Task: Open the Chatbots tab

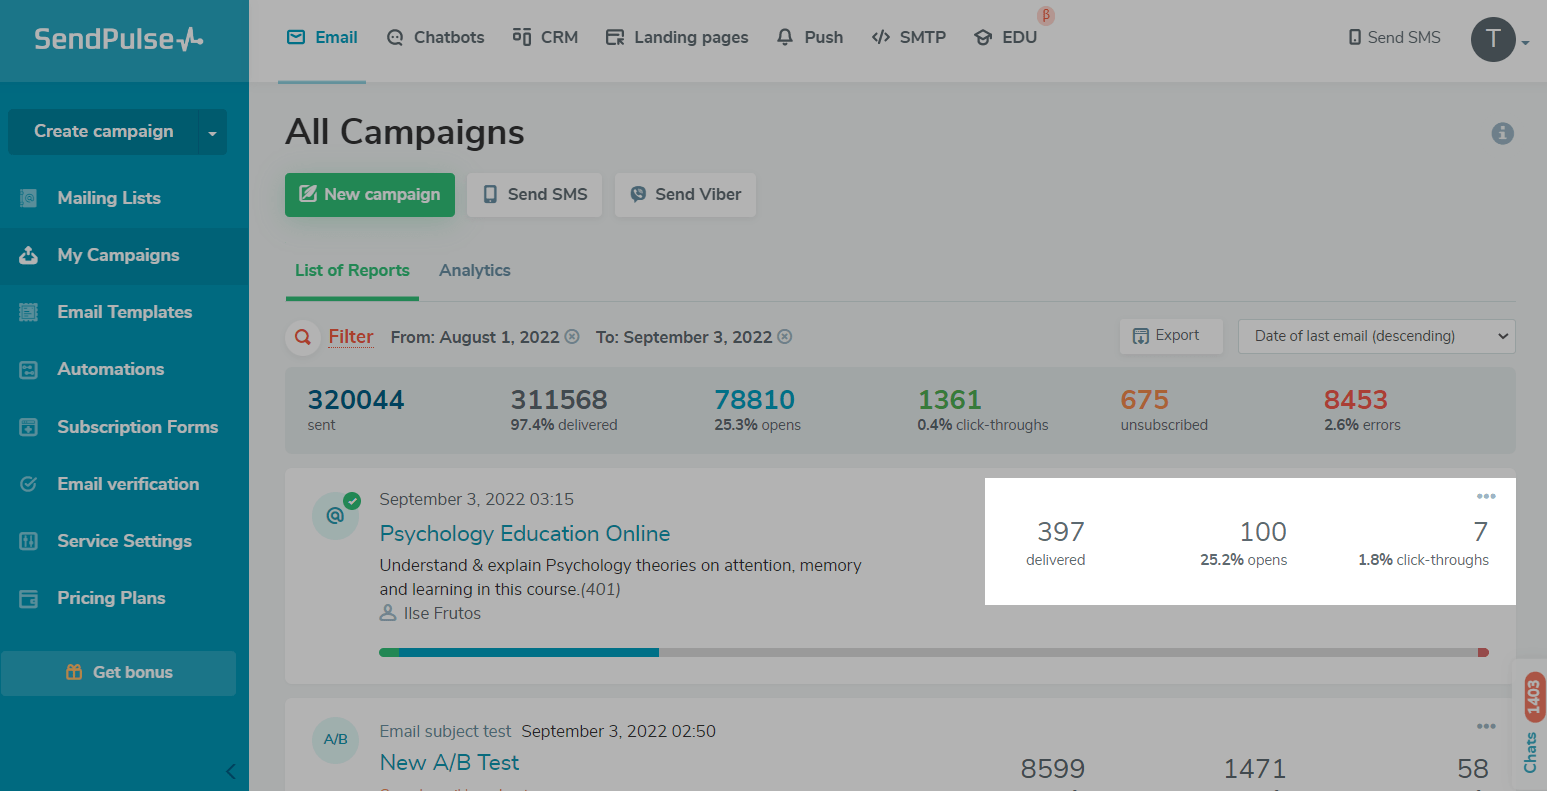Action: pyautogui.click(x=435, y=37)
